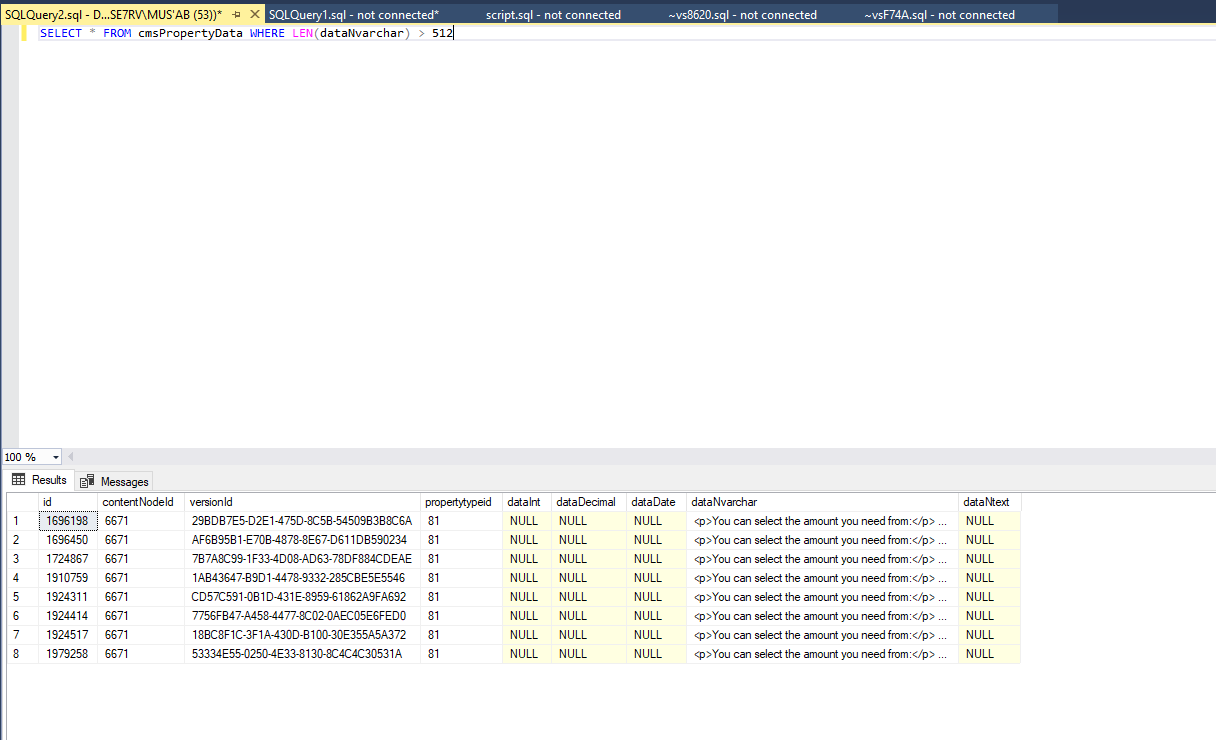Select the versionId column header
The image size is (1216, 740).
[303, 502]
